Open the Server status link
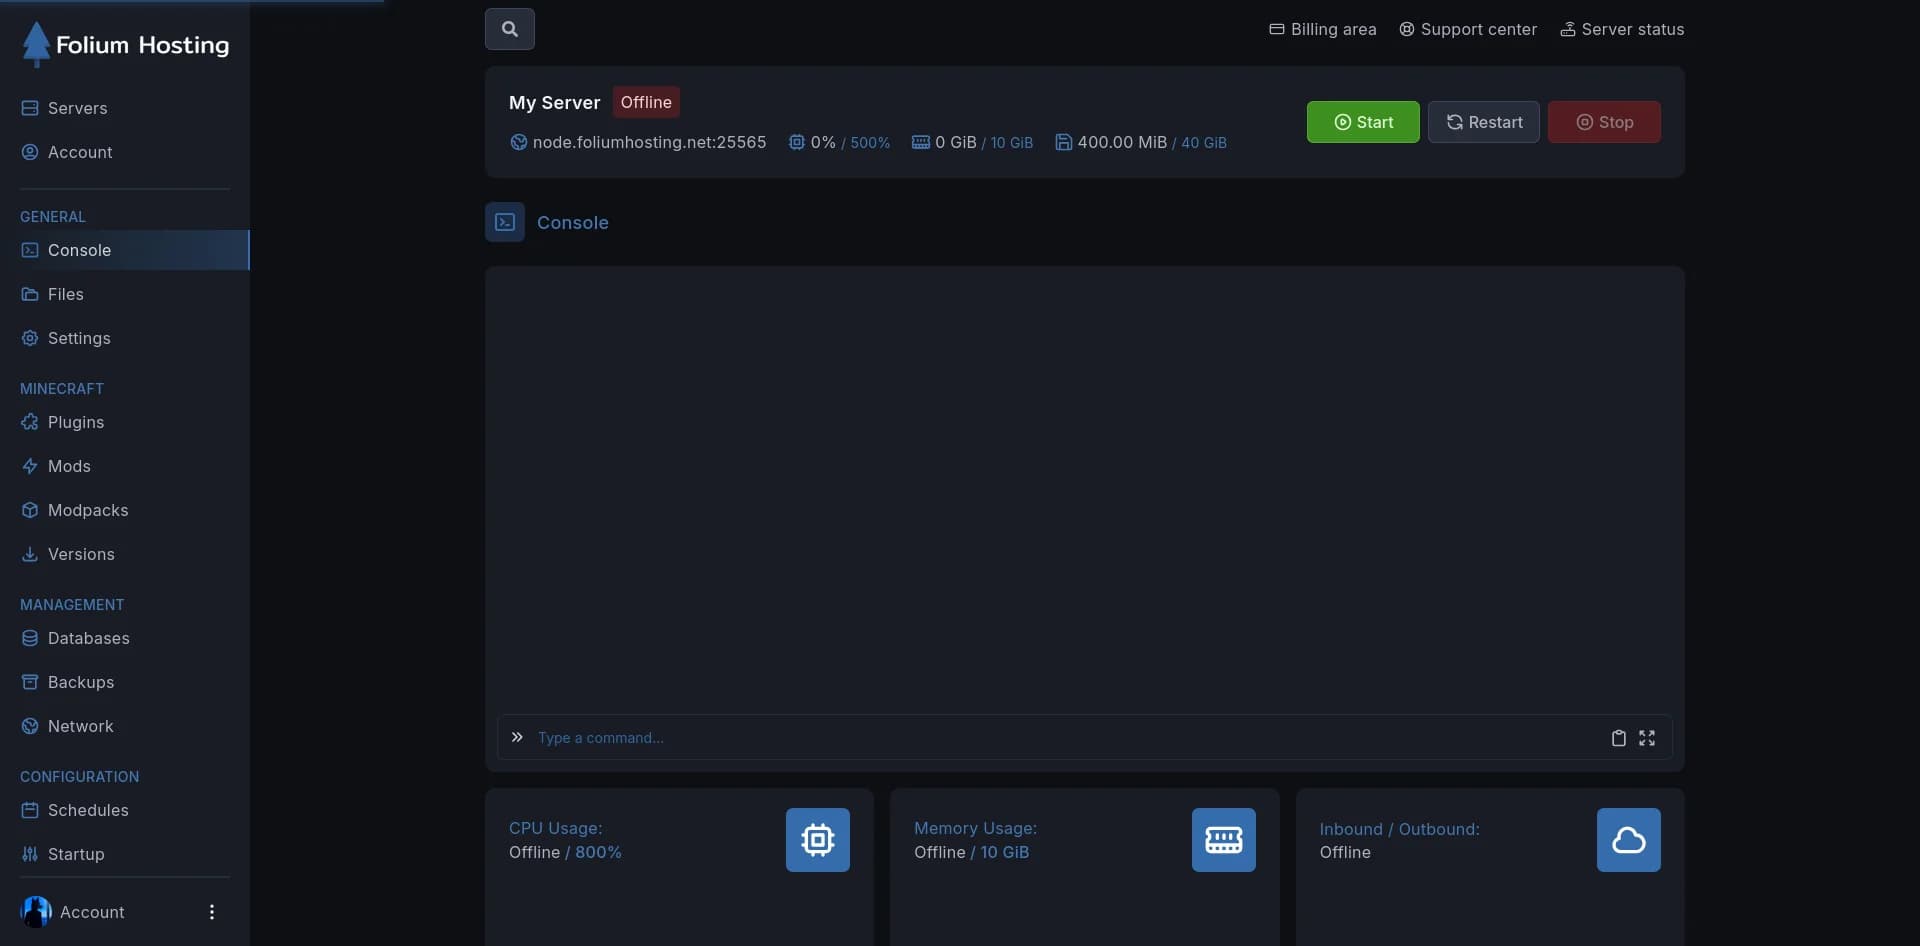1920x946 pixels. click(1622, 29)
